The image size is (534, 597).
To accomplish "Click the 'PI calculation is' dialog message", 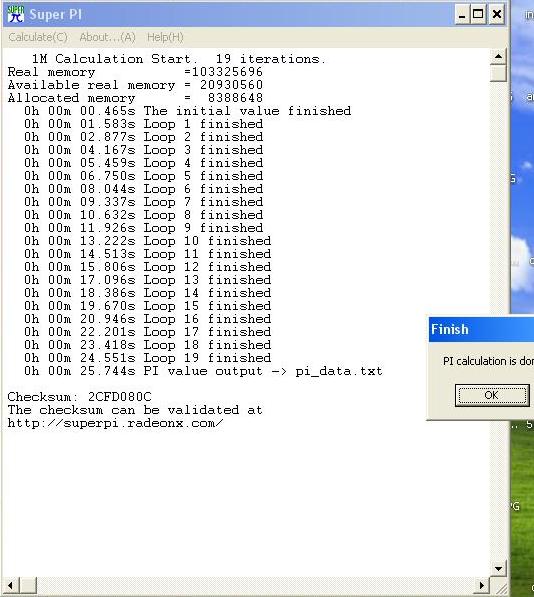I will click(x=488, y=361).
